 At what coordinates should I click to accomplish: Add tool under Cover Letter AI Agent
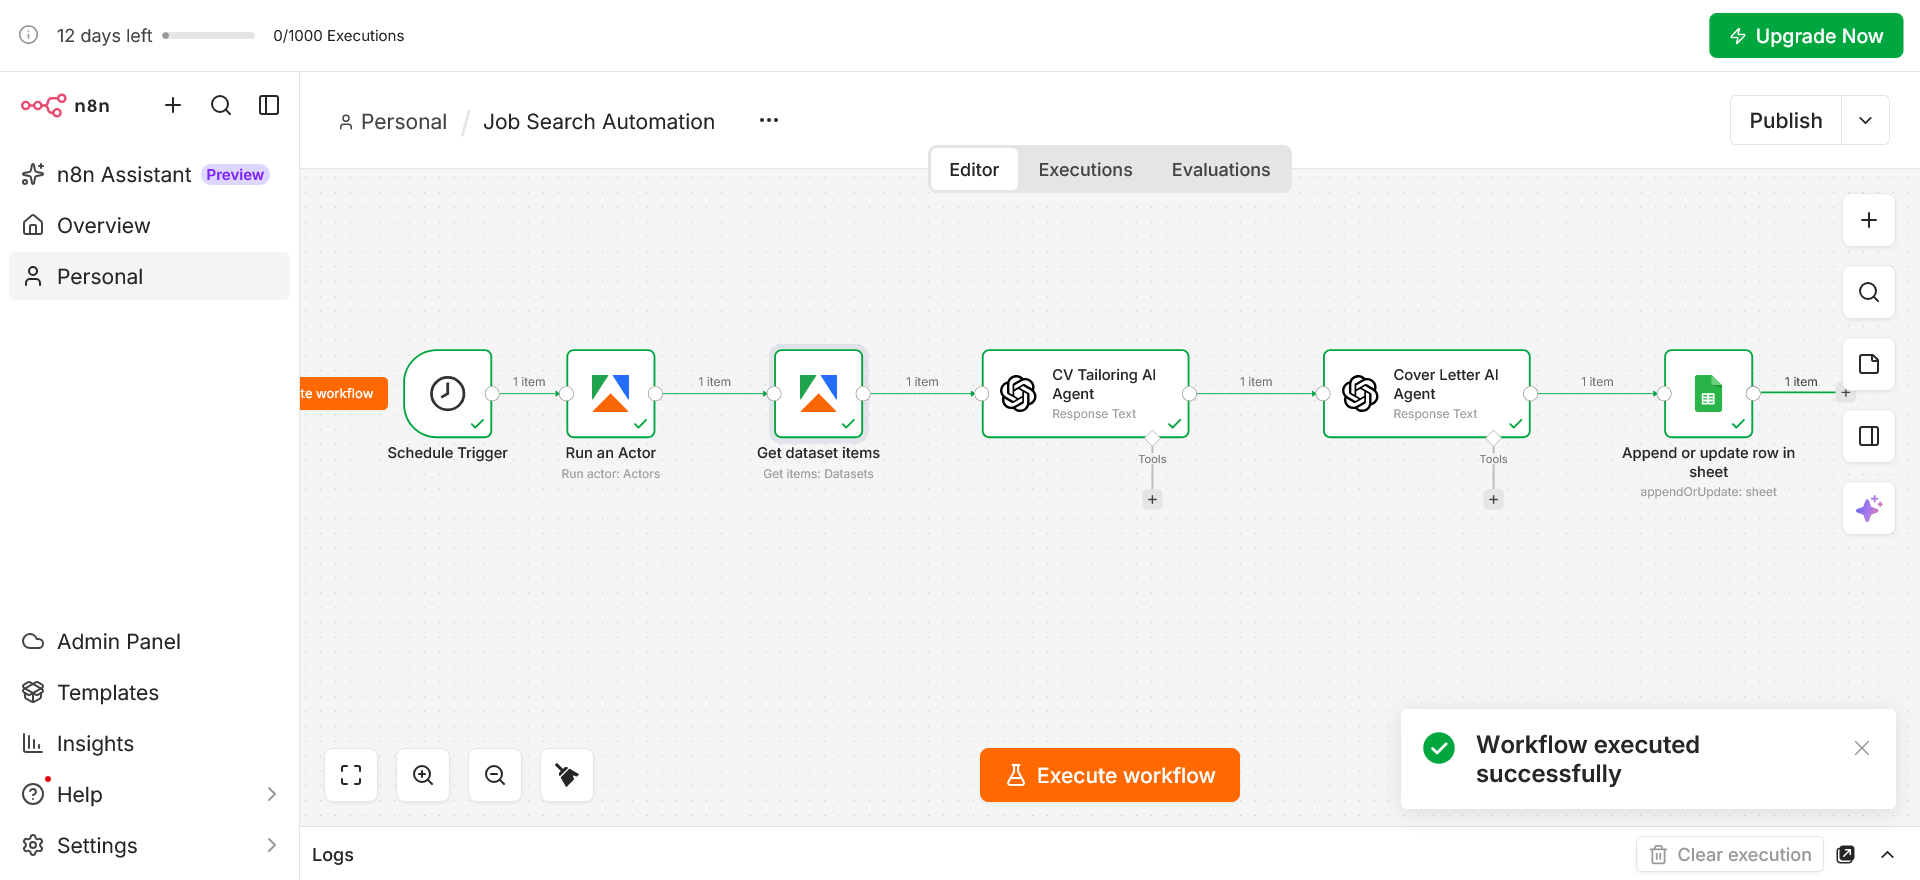[1493, 500]
